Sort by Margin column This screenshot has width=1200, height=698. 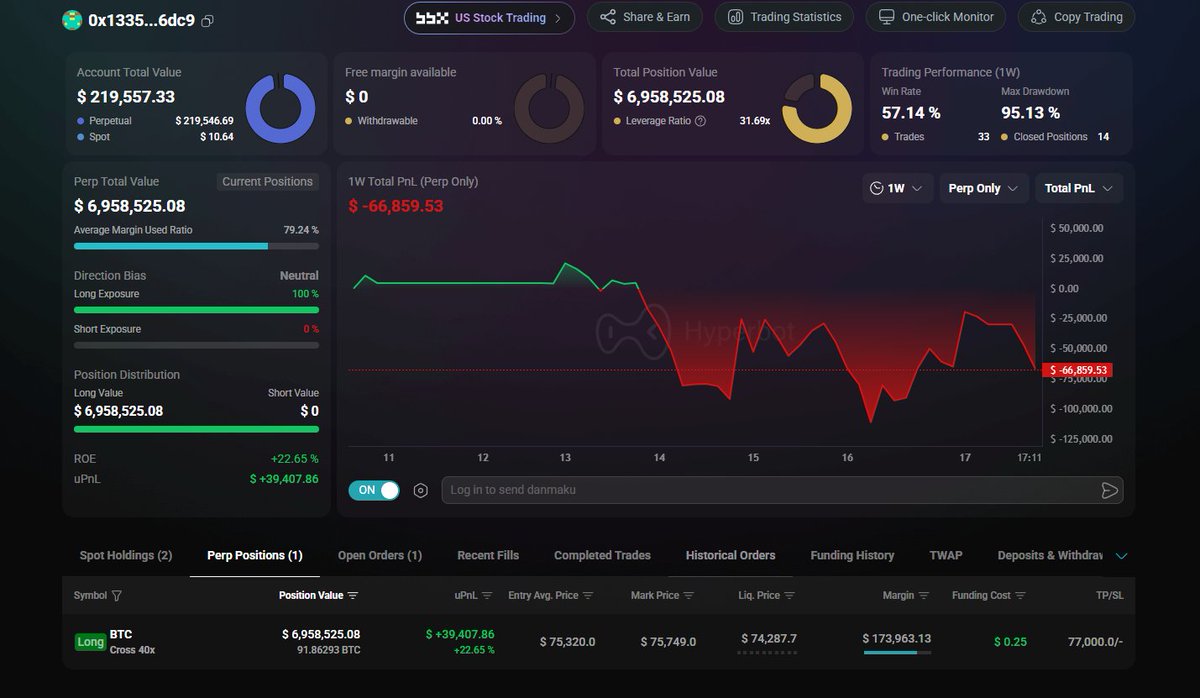click(906, 596)
